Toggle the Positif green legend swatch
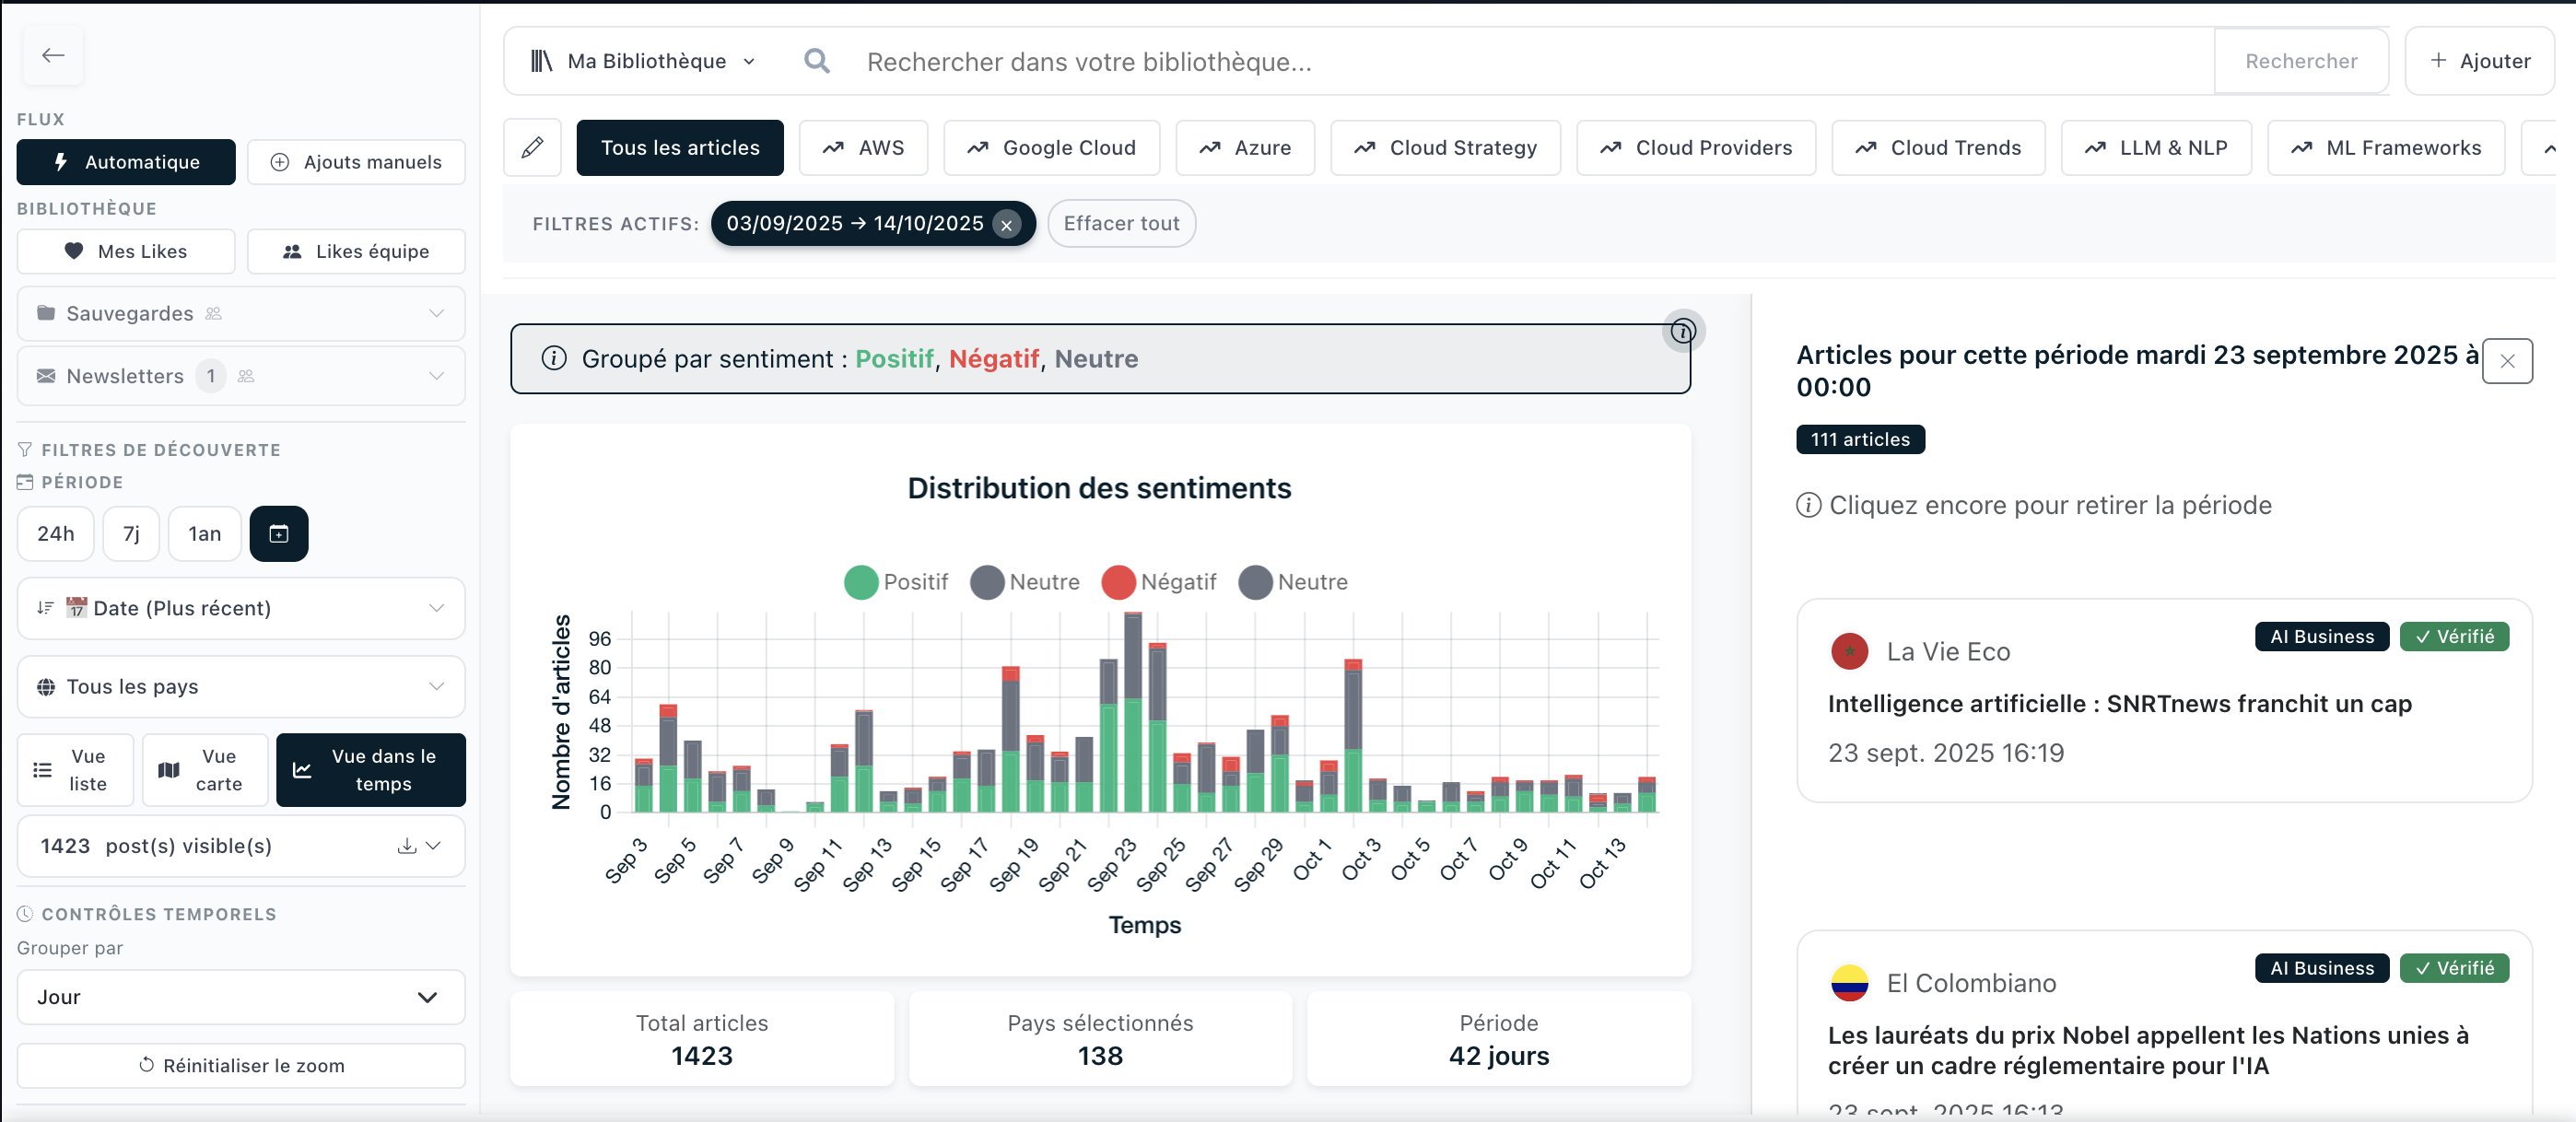Screen dimensions: 2576x1122 [860, 582]
